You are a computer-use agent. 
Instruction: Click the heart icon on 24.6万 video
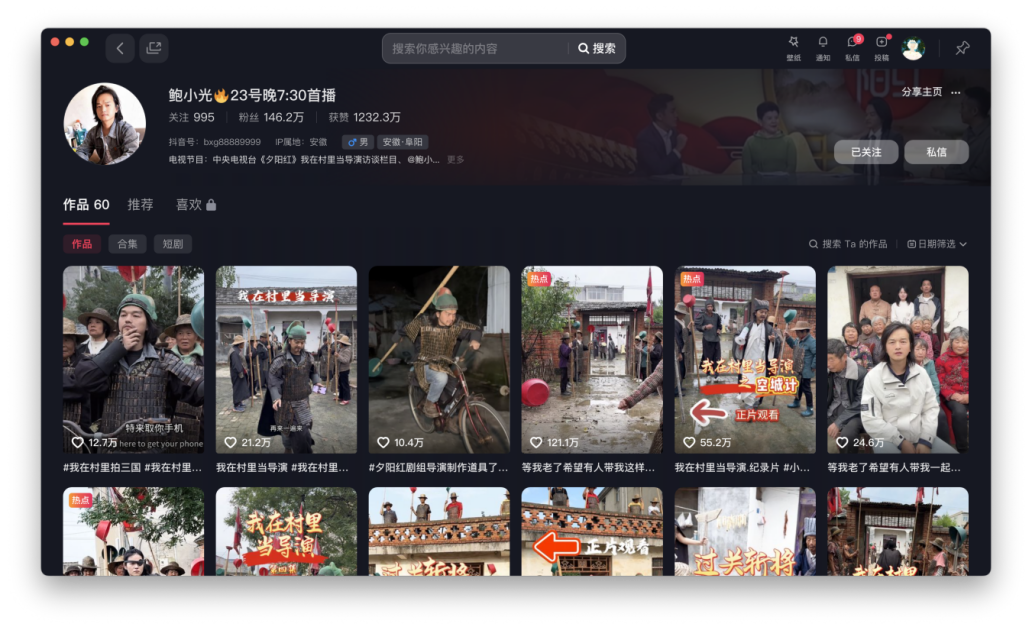point(842,442)
